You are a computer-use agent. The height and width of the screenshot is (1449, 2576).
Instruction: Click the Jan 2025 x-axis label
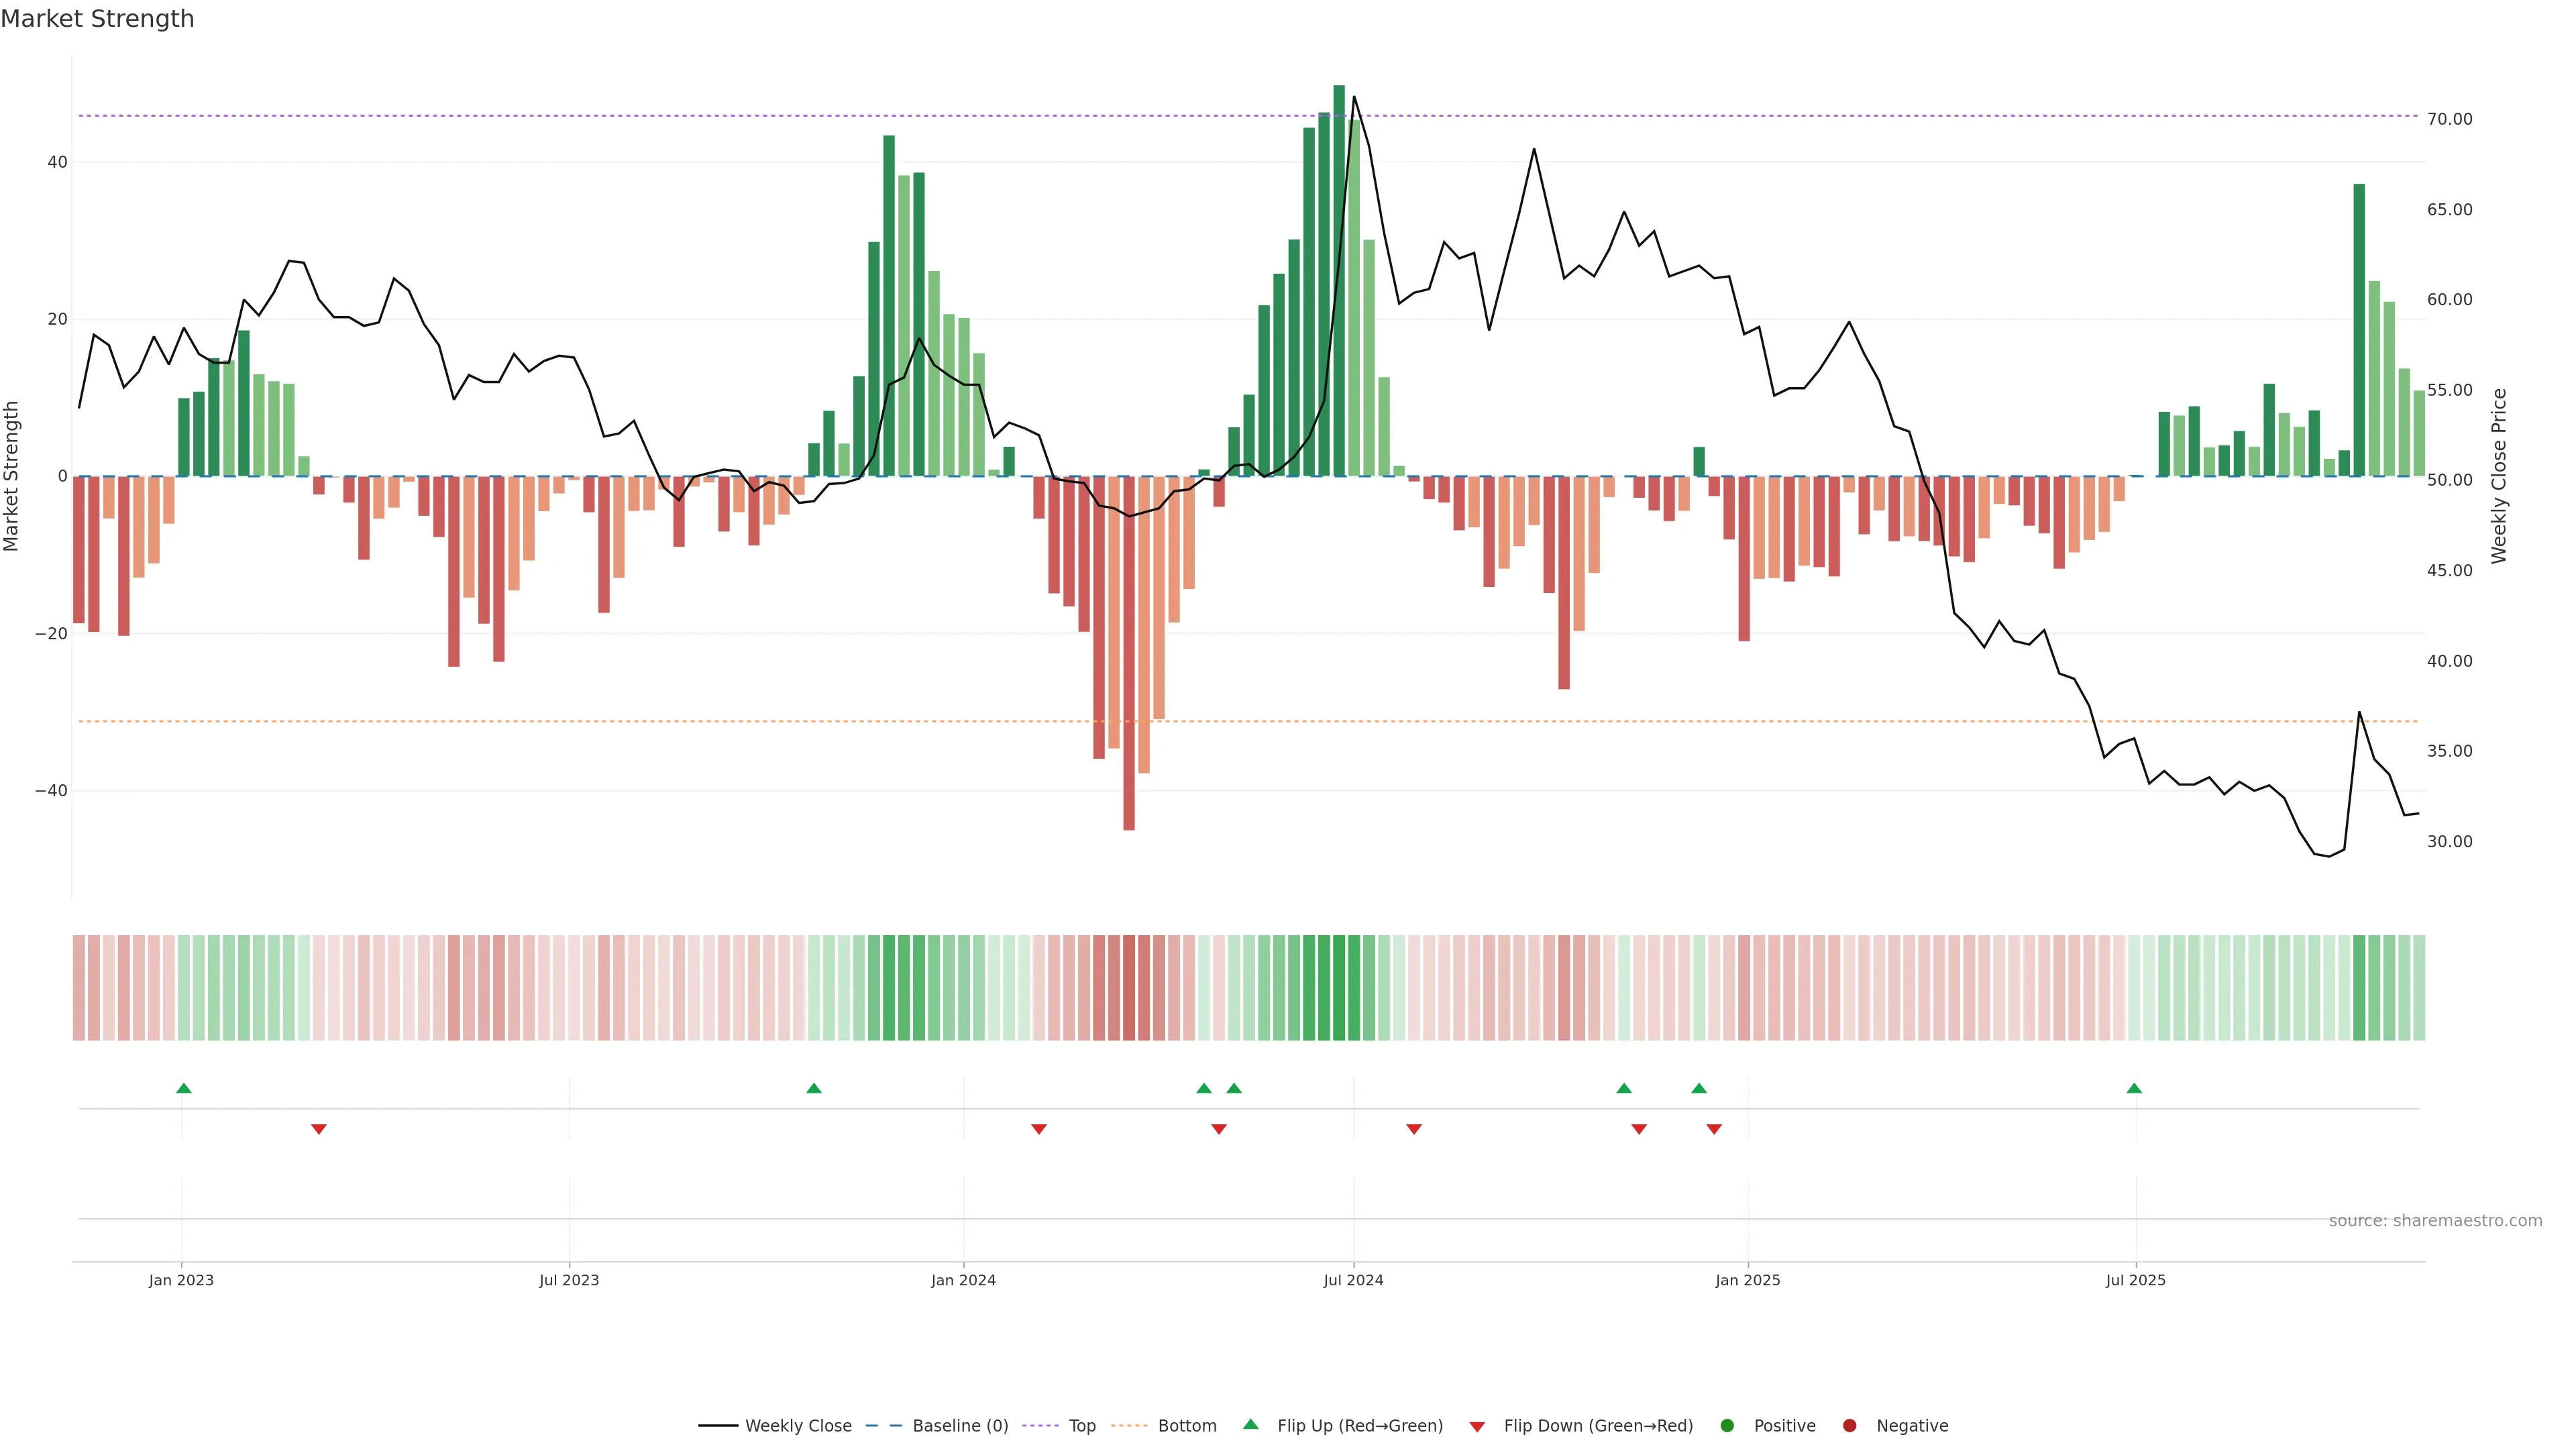1747,1280
